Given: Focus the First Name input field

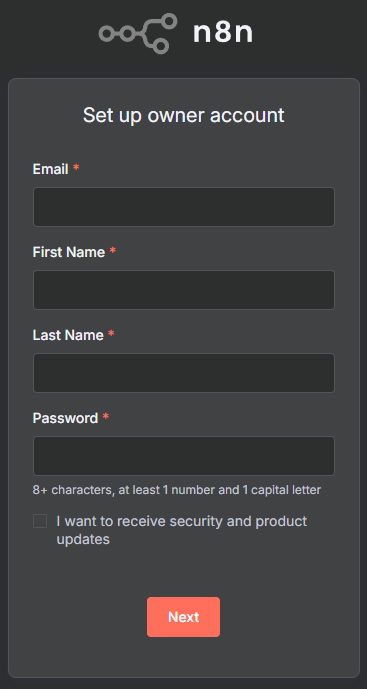Looking at the screenshot, I should [x=184, y=290].
